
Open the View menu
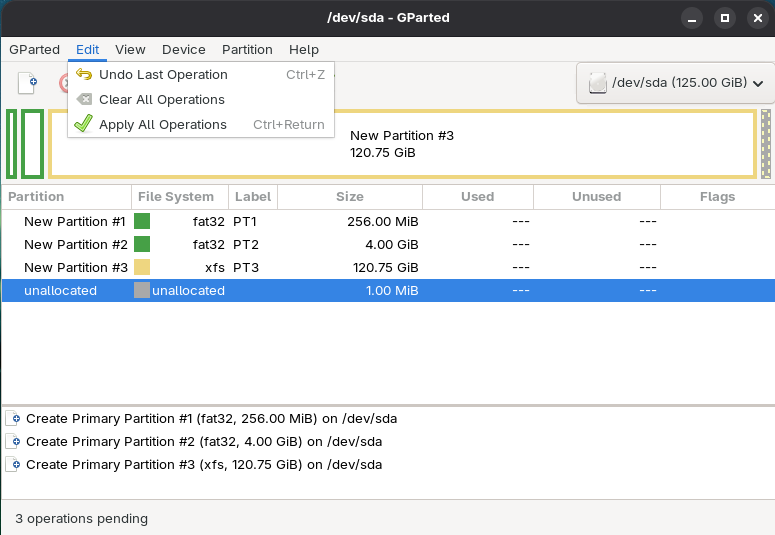tap(130, 49)
